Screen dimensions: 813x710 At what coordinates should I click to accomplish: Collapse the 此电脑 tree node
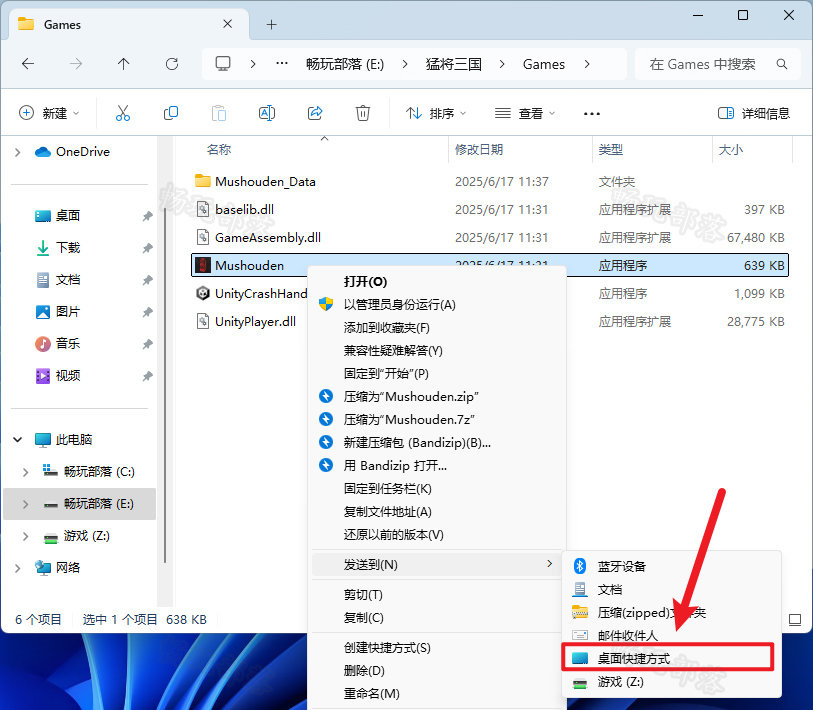point(18,440)
